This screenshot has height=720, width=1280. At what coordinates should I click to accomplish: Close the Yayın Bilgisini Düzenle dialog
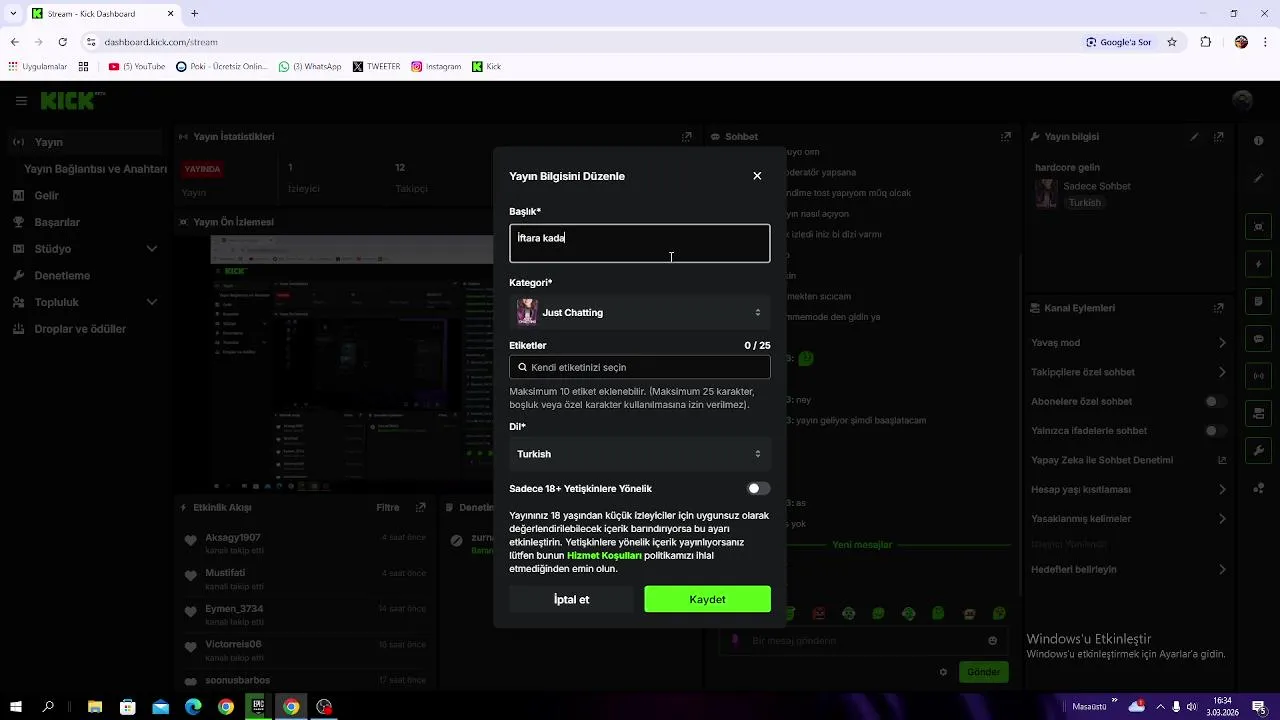(757, 176)
